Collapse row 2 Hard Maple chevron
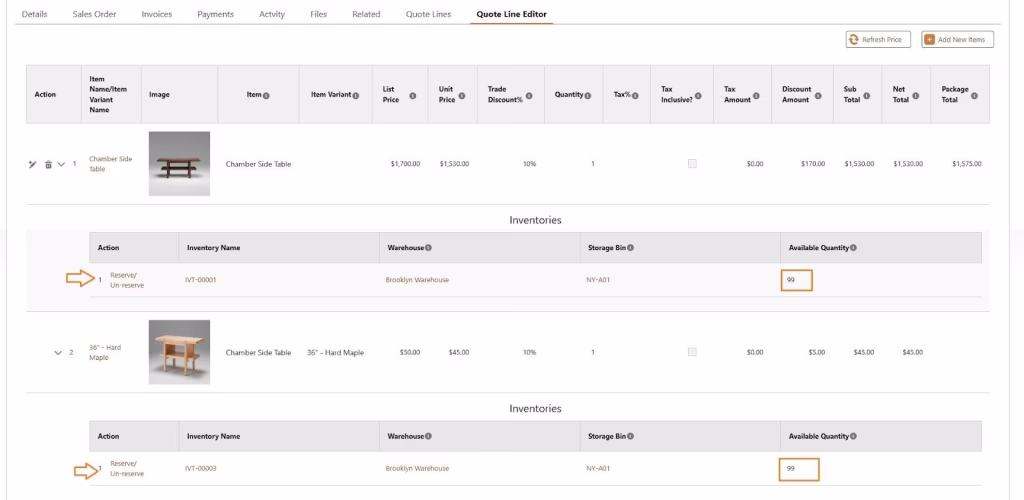The height and width of the screenshot is (500, 1024). tap(58, 352)
